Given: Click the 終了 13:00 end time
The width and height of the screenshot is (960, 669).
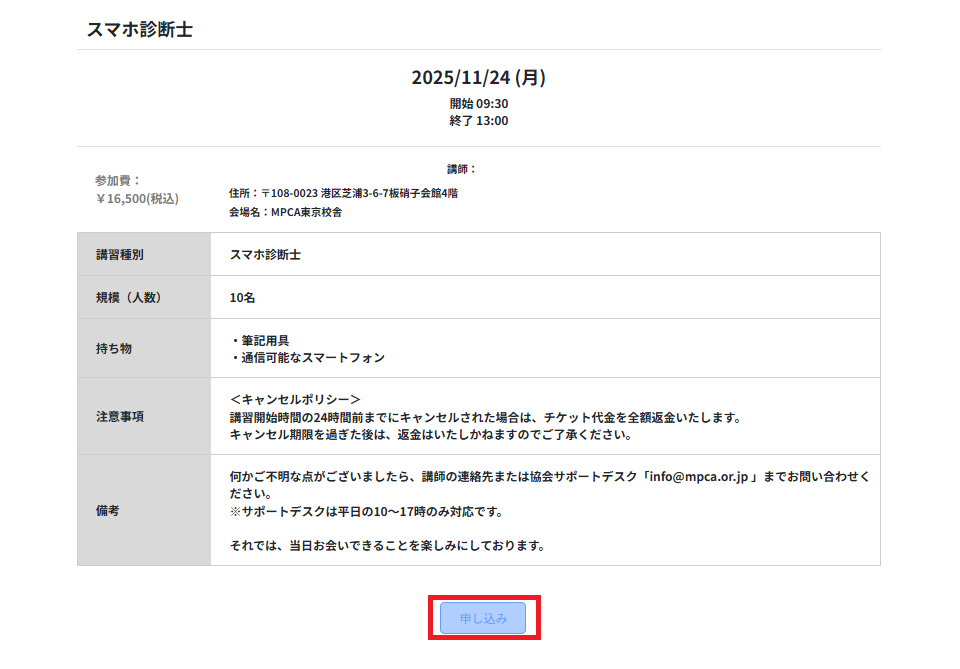Looking at the screenshot, I should [x=478, y=121].
